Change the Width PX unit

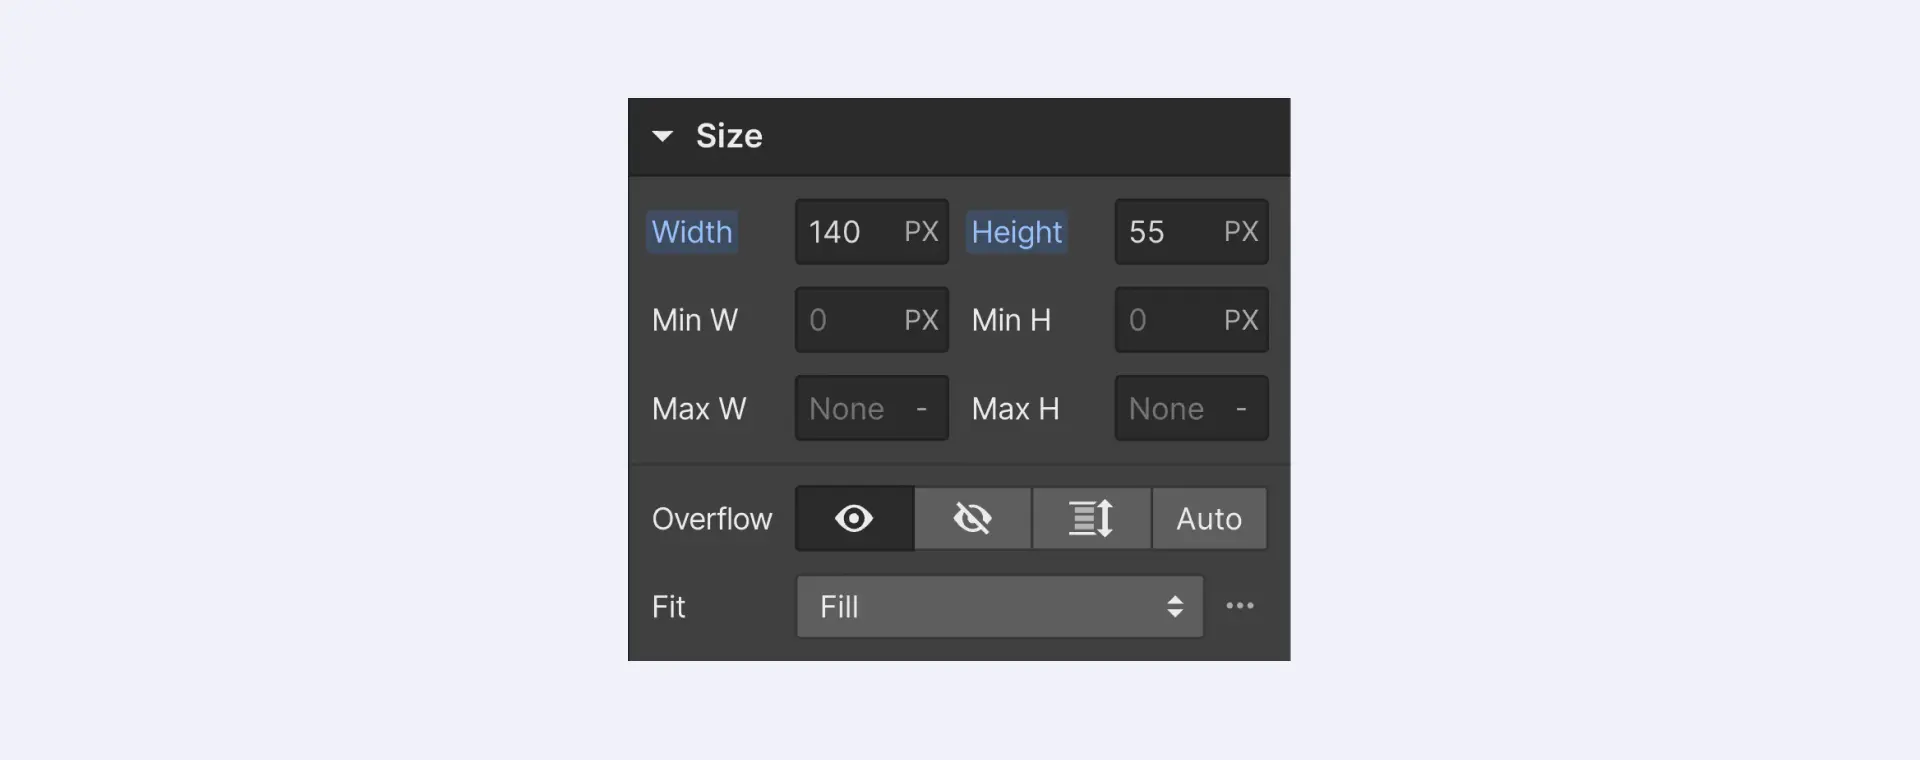(x=921, y=232)
